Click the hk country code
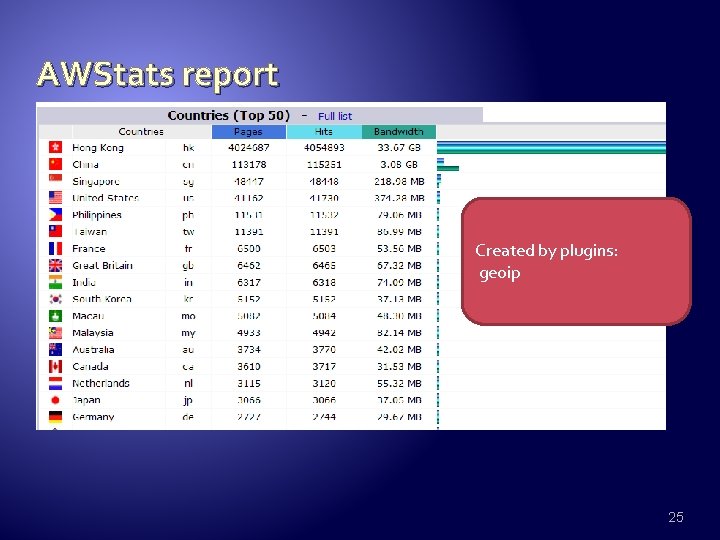720x540 pixels. (x=188, y=147)
